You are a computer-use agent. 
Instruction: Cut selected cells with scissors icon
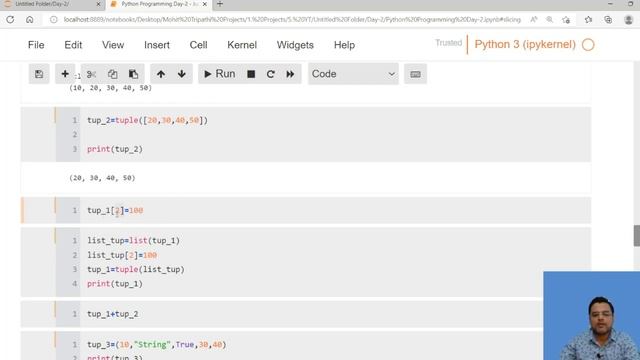[x=91, y=74]
